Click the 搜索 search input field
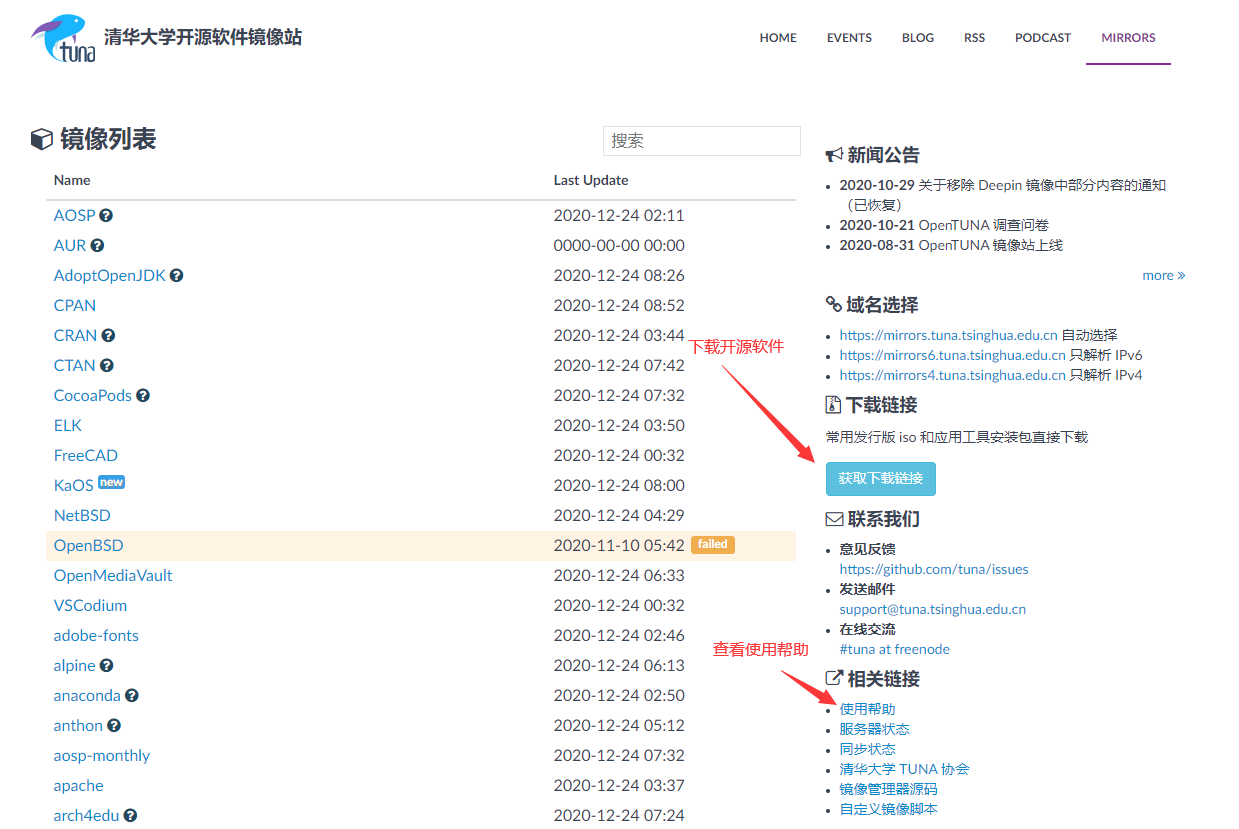Image resolution: width=1239 pixels, height=829 pixels. [702, 141]
